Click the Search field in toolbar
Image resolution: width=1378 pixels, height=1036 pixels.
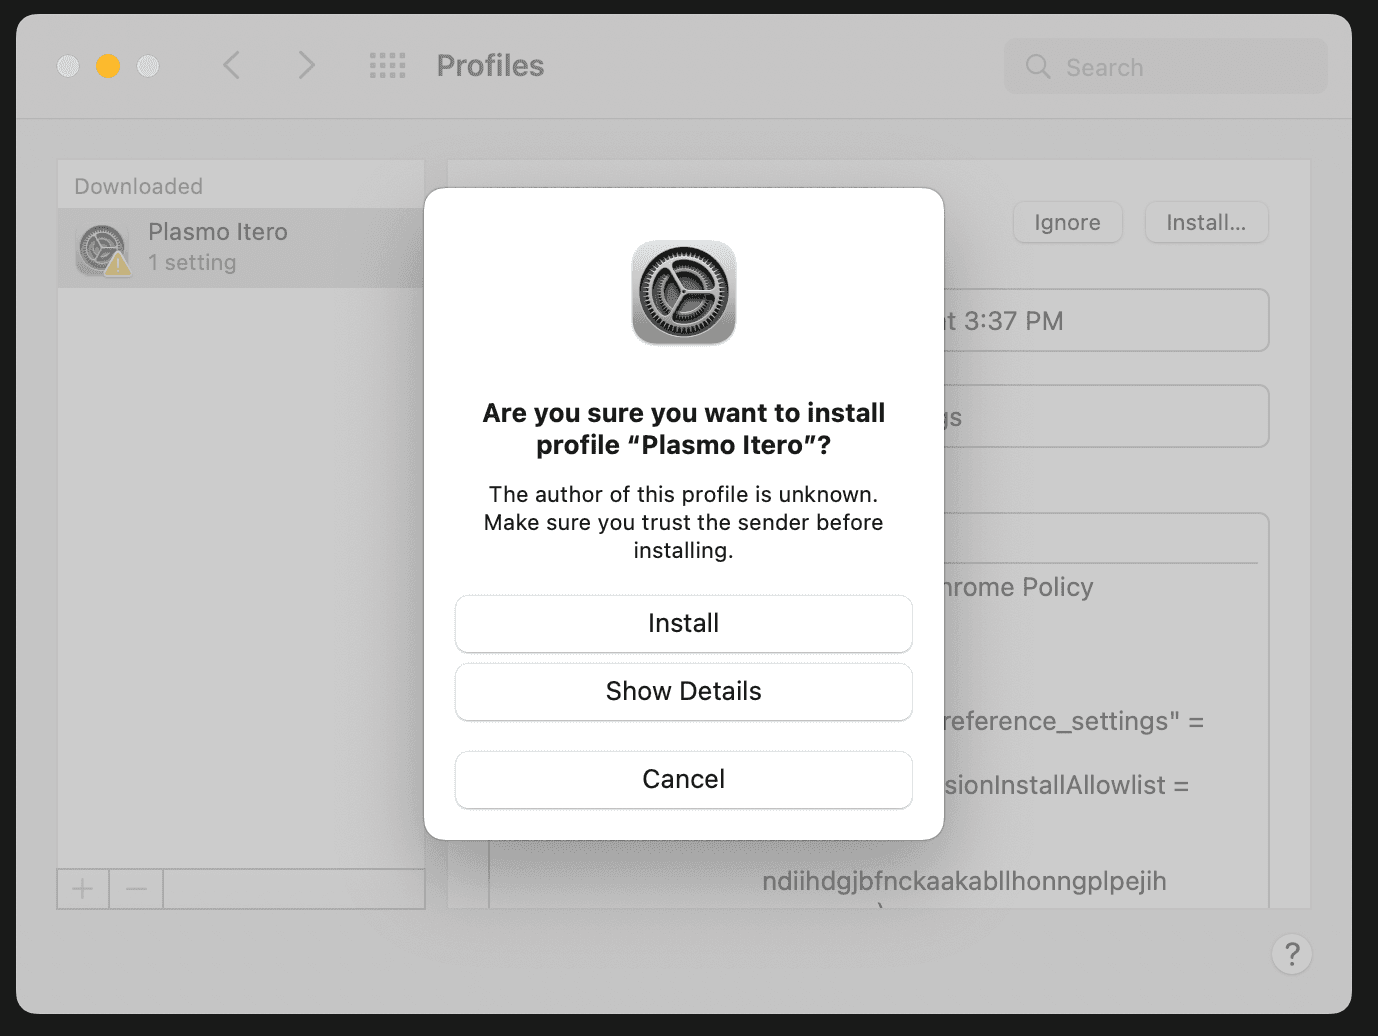coord(1165,67)
